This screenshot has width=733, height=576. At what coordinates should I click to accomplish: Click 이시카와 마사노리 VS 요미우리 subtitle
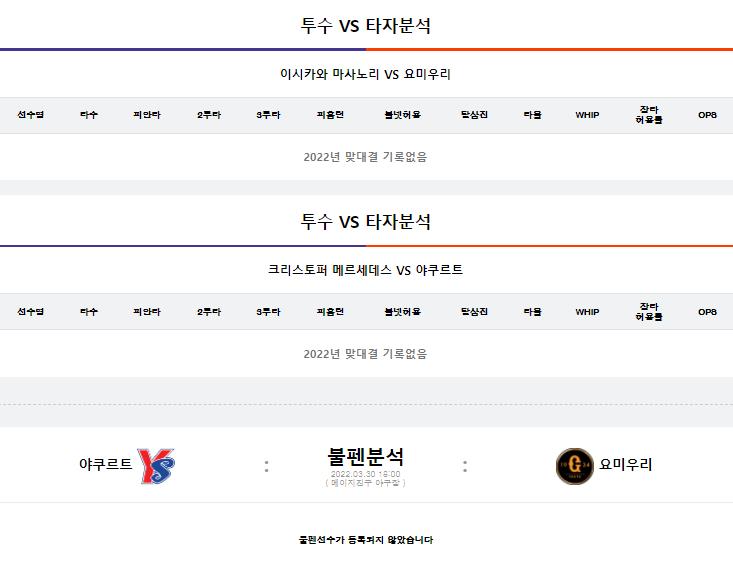pos(365,74)
